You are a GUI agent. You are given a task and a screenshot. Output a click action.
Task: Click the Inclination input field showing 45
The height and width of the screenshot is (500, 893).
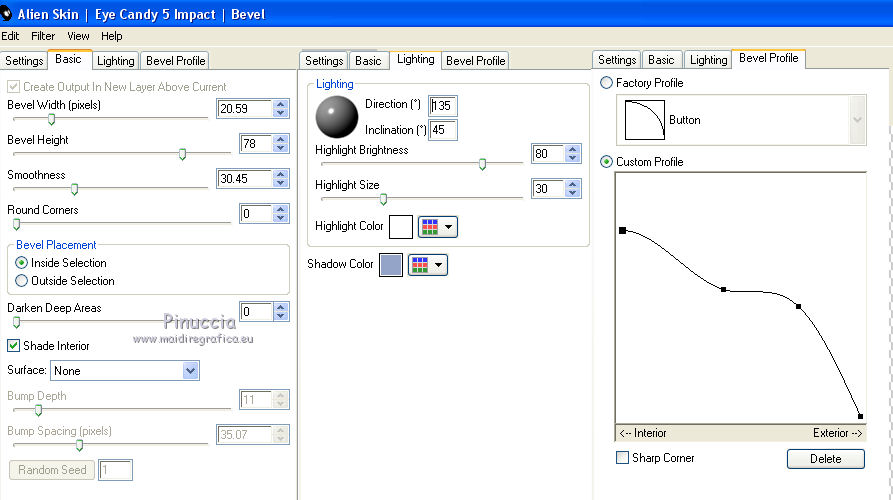[443, 130]
